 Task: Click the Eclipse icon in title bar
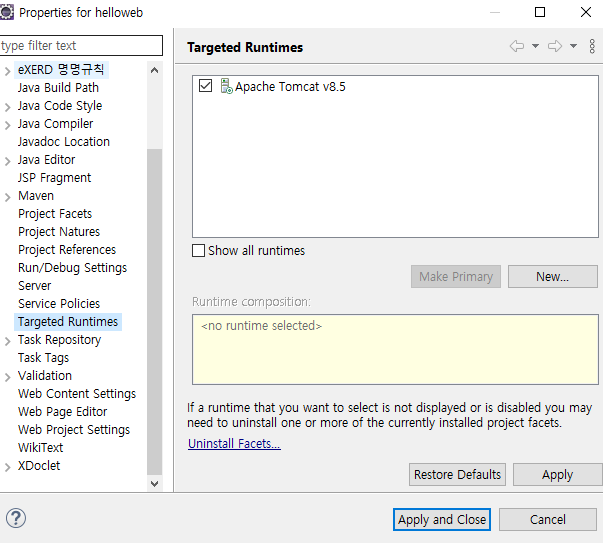[x=7, y=13]
